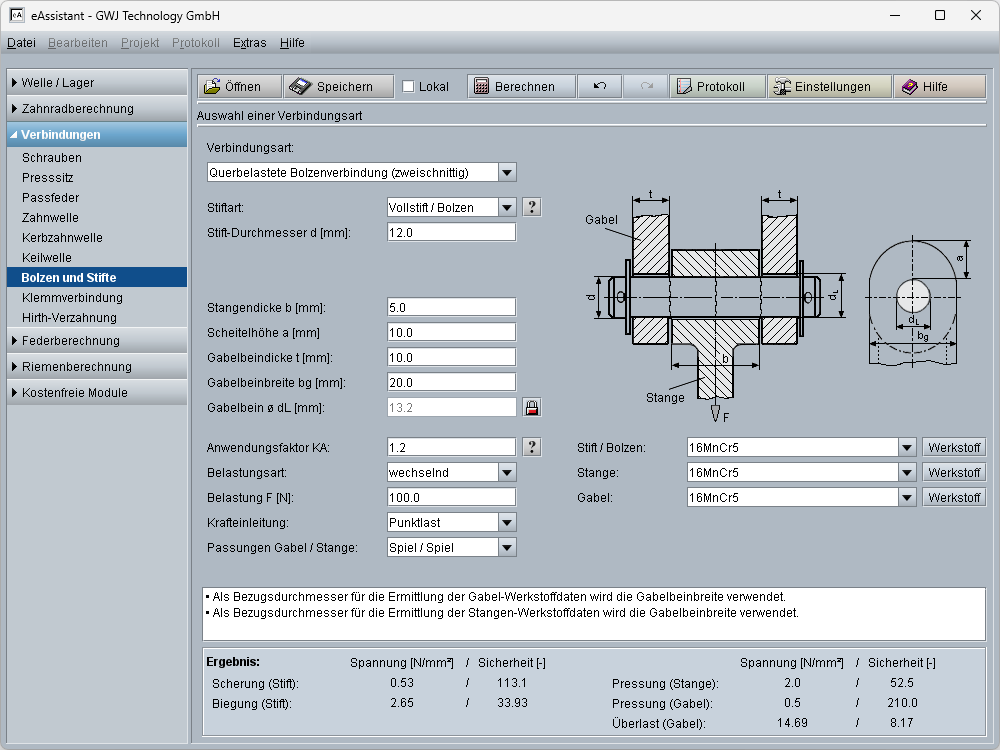This screenshot has width=1000, height=750.
Task: Unlock the Gabelbein ø dL padlock
Action: [x=532, y=407]
